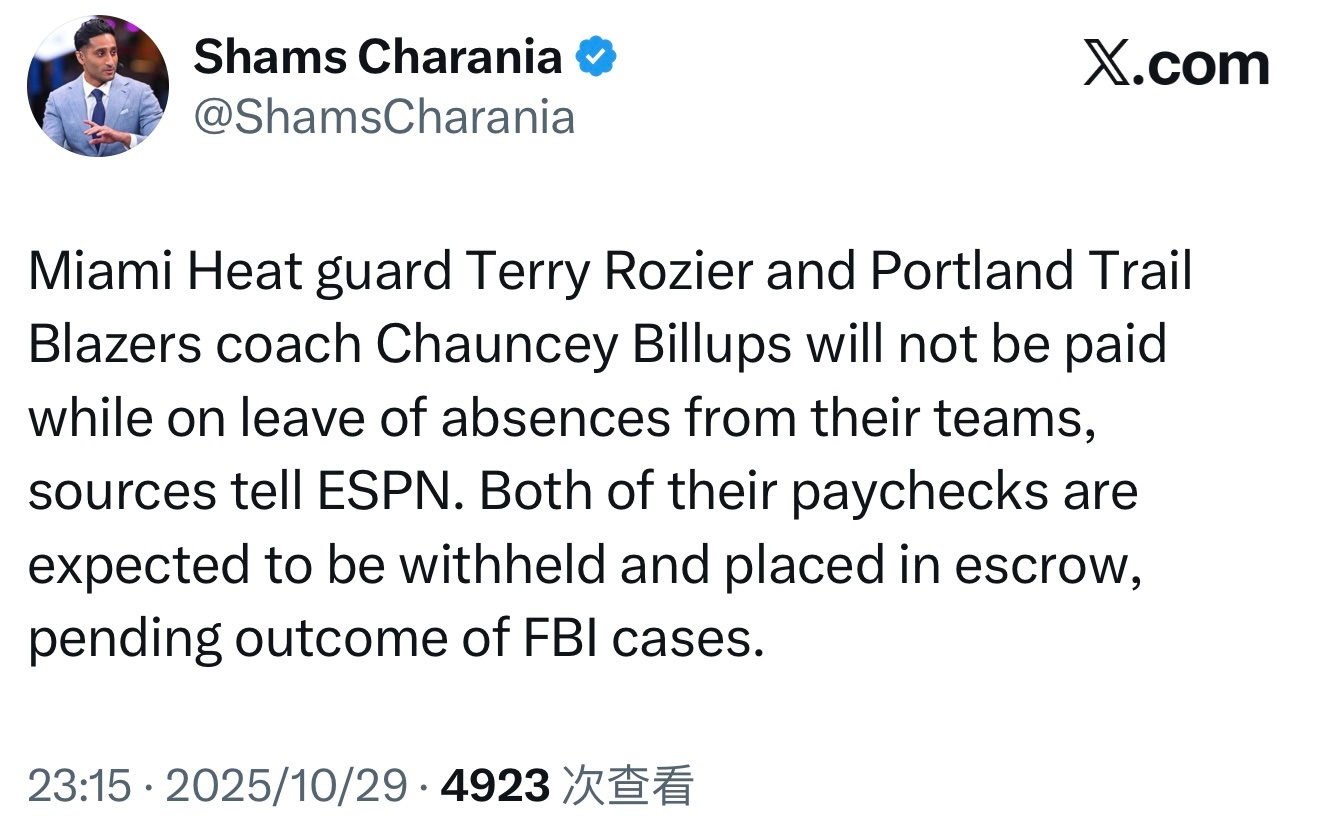
Task: Click the words Portland Trail in the tweet
Action: (x=1031, y=272)
